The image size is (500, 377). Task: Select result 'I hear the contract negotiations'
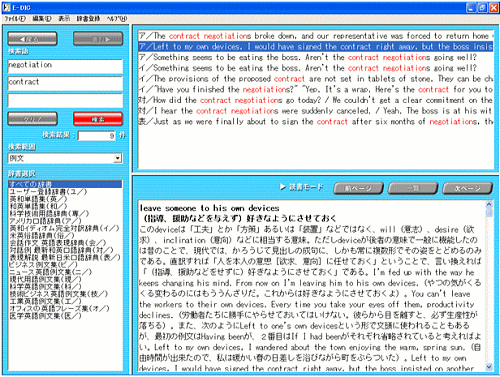click(316, 111)
